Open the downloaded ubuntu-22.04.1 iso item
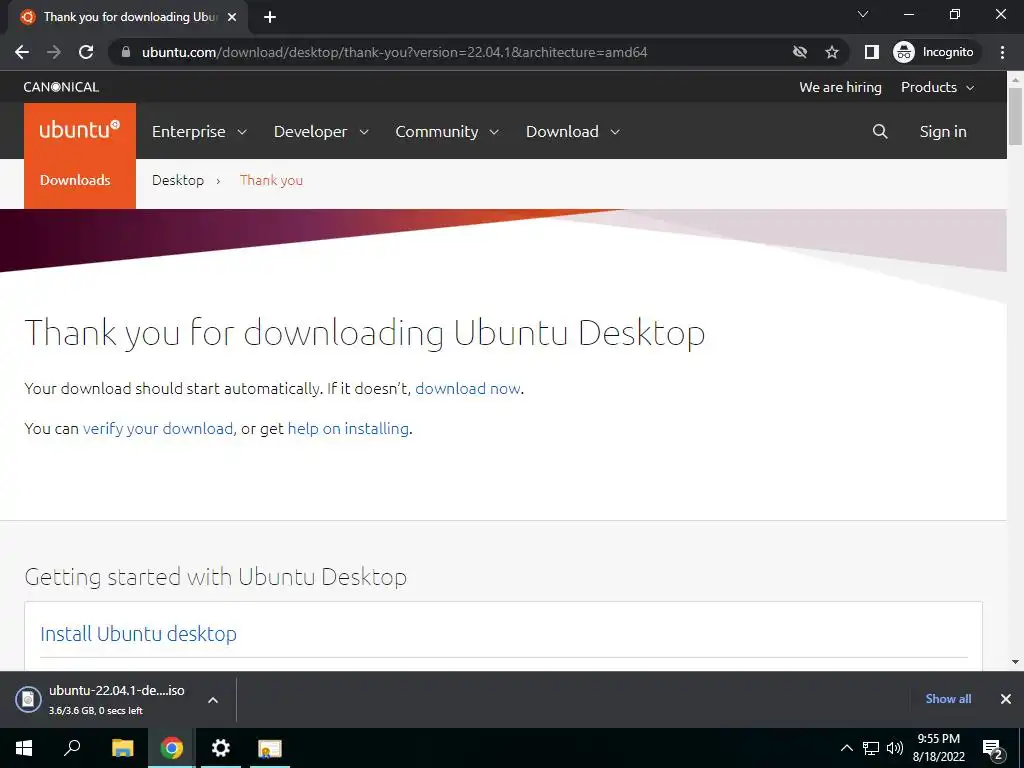This screenshot has height=768, width=1024. pos(116,699)
